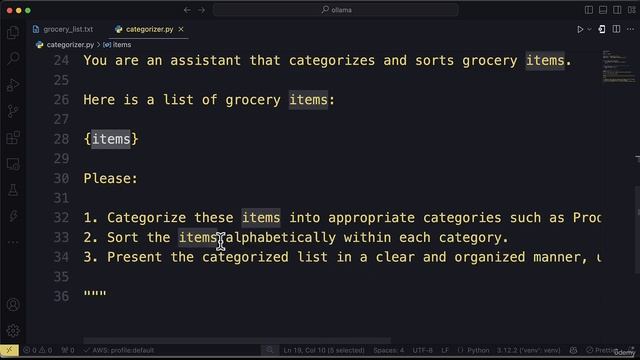The height and width of the screenshot is (360, 640).
Task: Click the Ln 19, Col 10 position indicator
Action: click(324, 350)
